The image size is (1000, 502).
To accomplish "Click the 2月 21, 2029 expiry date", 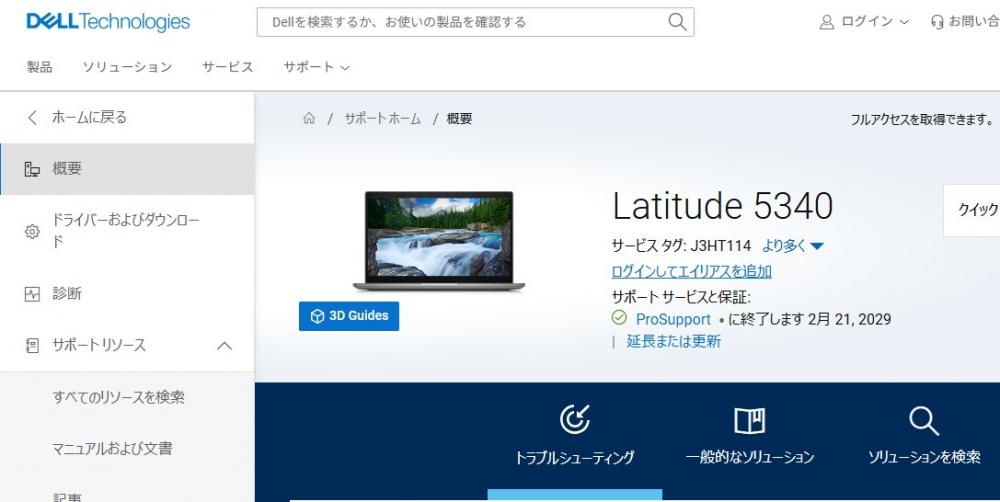I will coord(849,319).
